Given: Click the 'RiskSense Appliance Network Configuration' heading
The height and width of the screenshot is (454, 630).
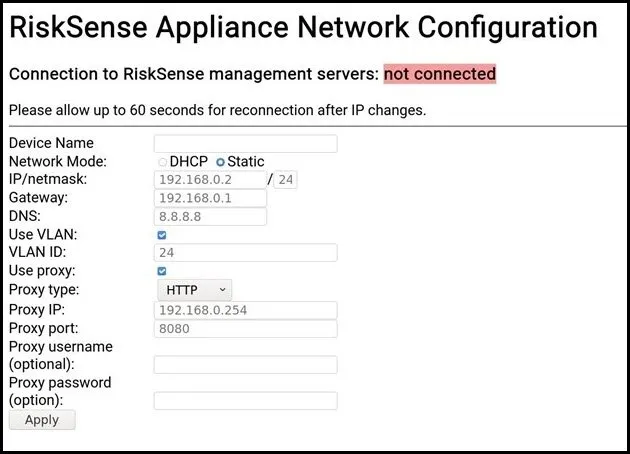Looking at the screenshot, I should pos(303,27).
